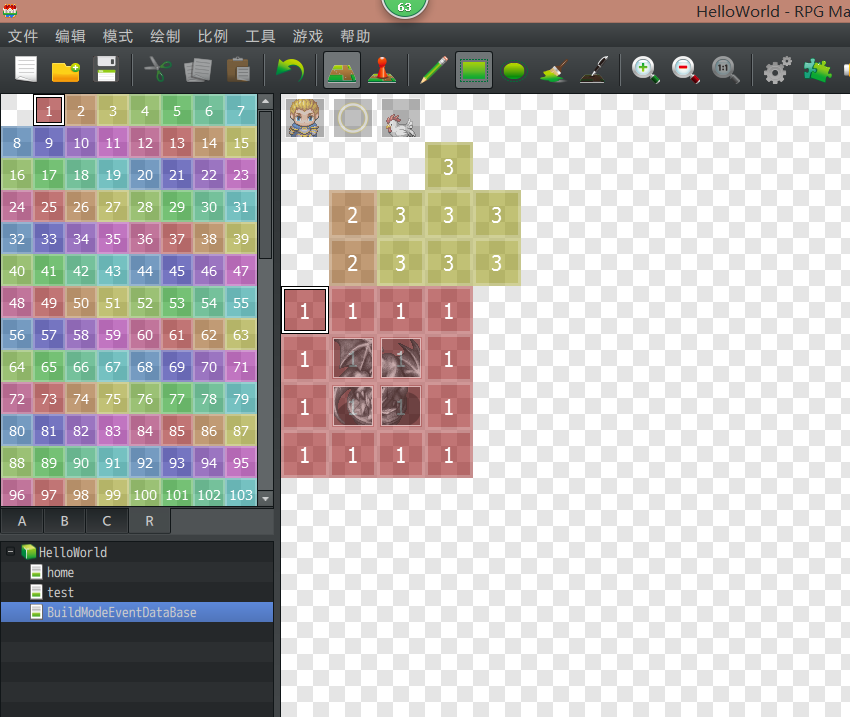Switch to tileset tab A
The image size is (850, 717).
click(22, 521)
